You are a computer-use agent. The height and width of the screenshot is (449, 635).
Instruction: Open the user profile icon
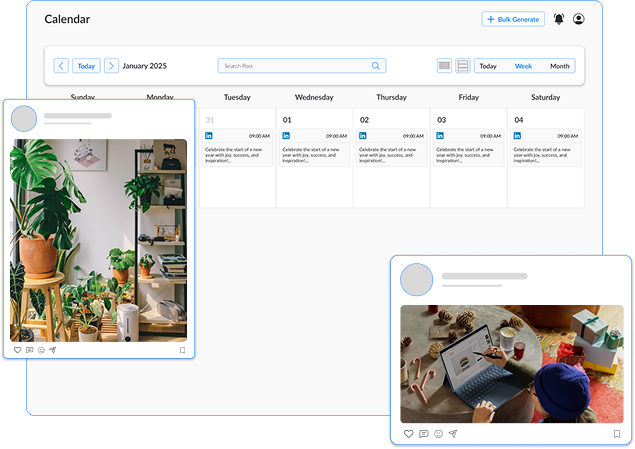point(578,19)
